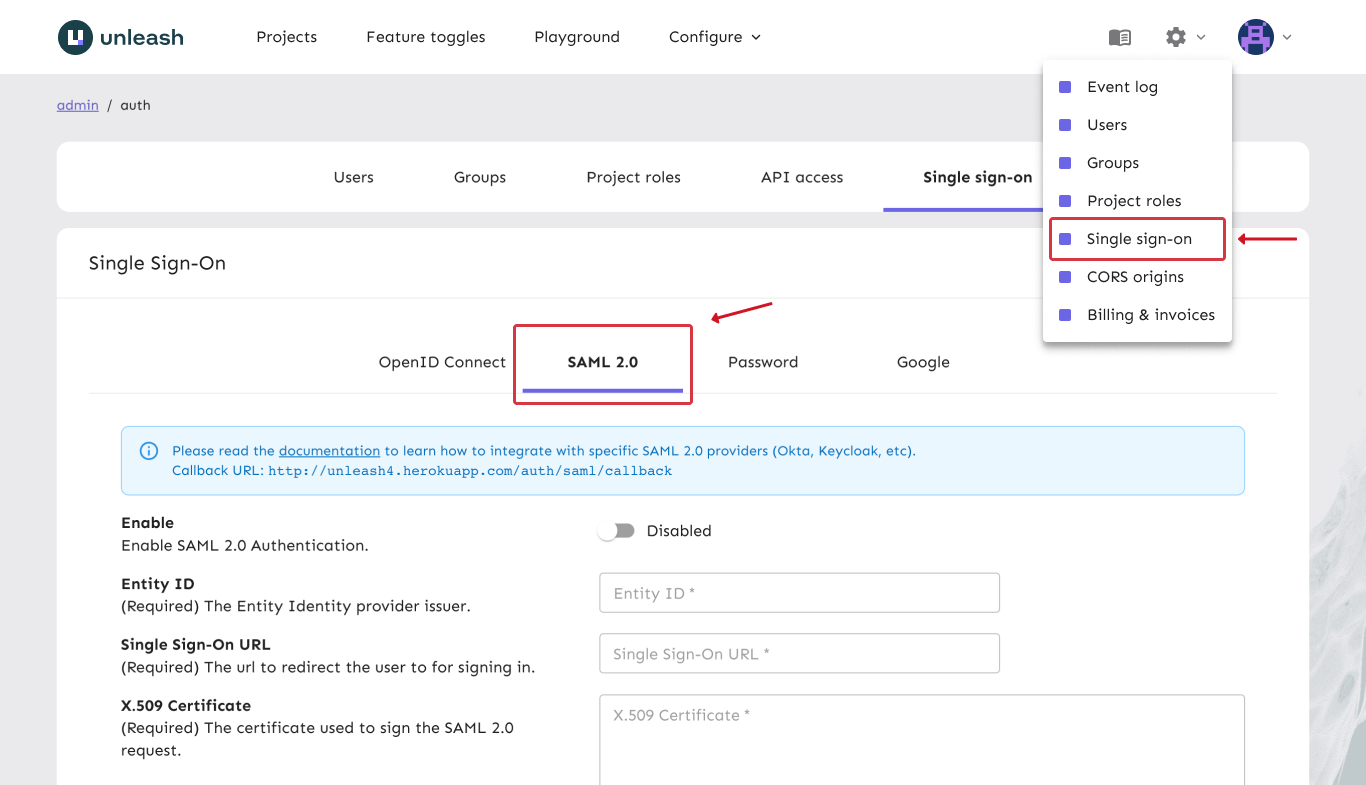Click the settings gear icon
1366x785 pixels.
(x=1174, y=37)
